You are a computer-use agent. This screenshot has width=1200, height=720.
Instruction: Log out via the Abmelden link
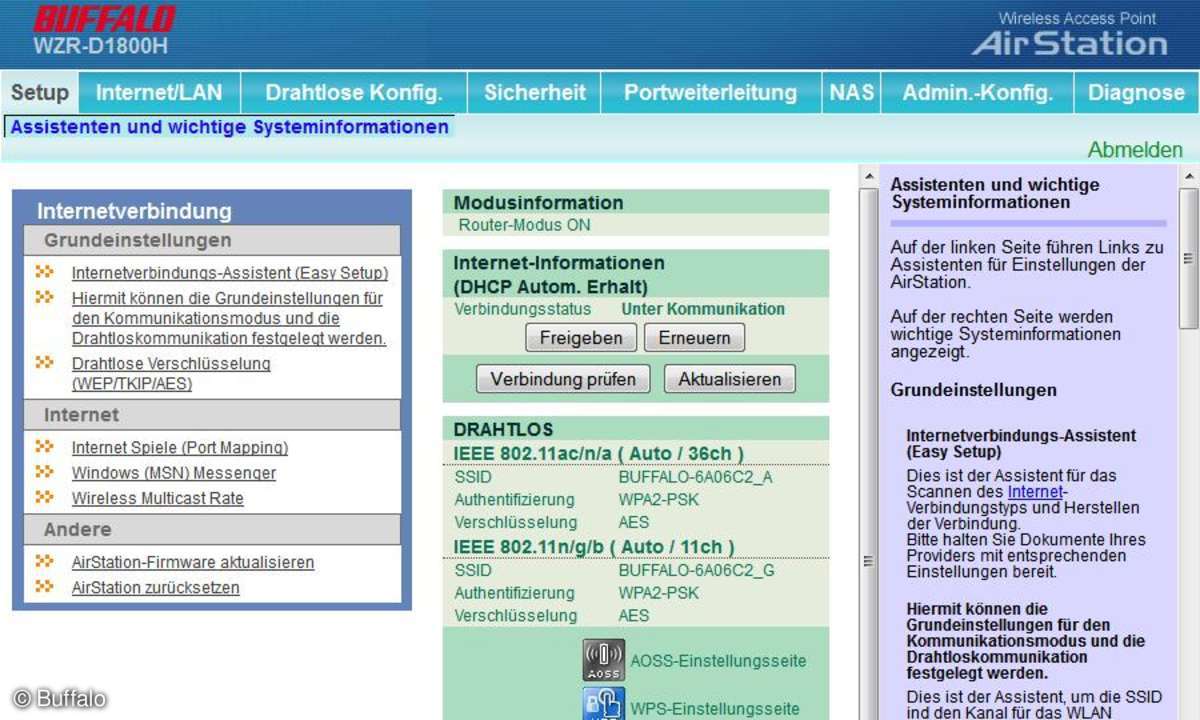[x=1134, y=150]
